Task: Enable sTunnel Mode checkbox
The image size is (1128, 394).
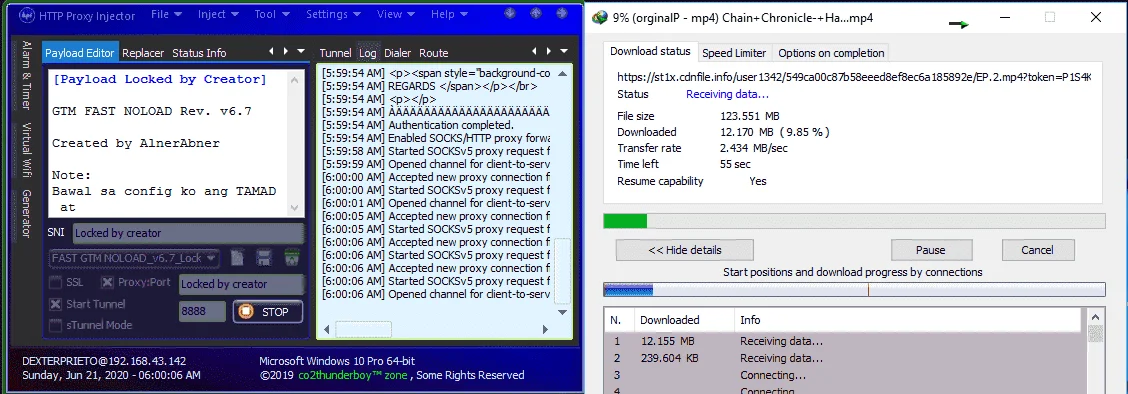Action: pyautogui.click(x=55, y=325)
